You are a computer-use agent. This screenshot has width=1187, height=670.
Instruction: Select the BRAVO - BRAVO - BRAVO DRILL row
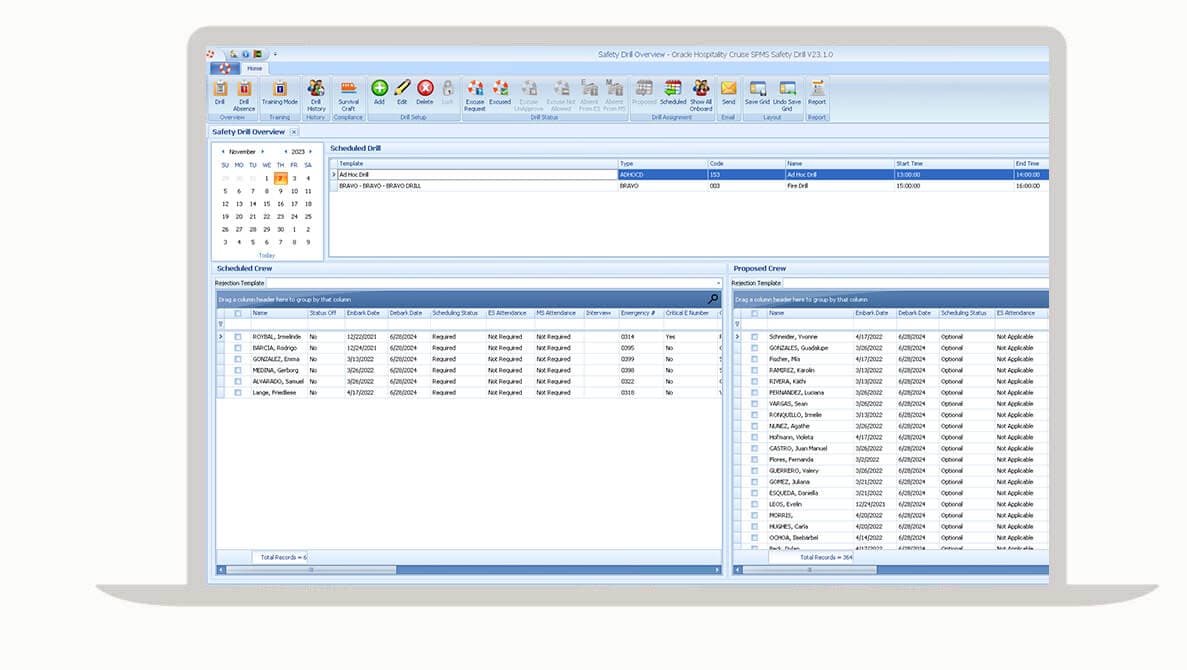coord(475,186)
